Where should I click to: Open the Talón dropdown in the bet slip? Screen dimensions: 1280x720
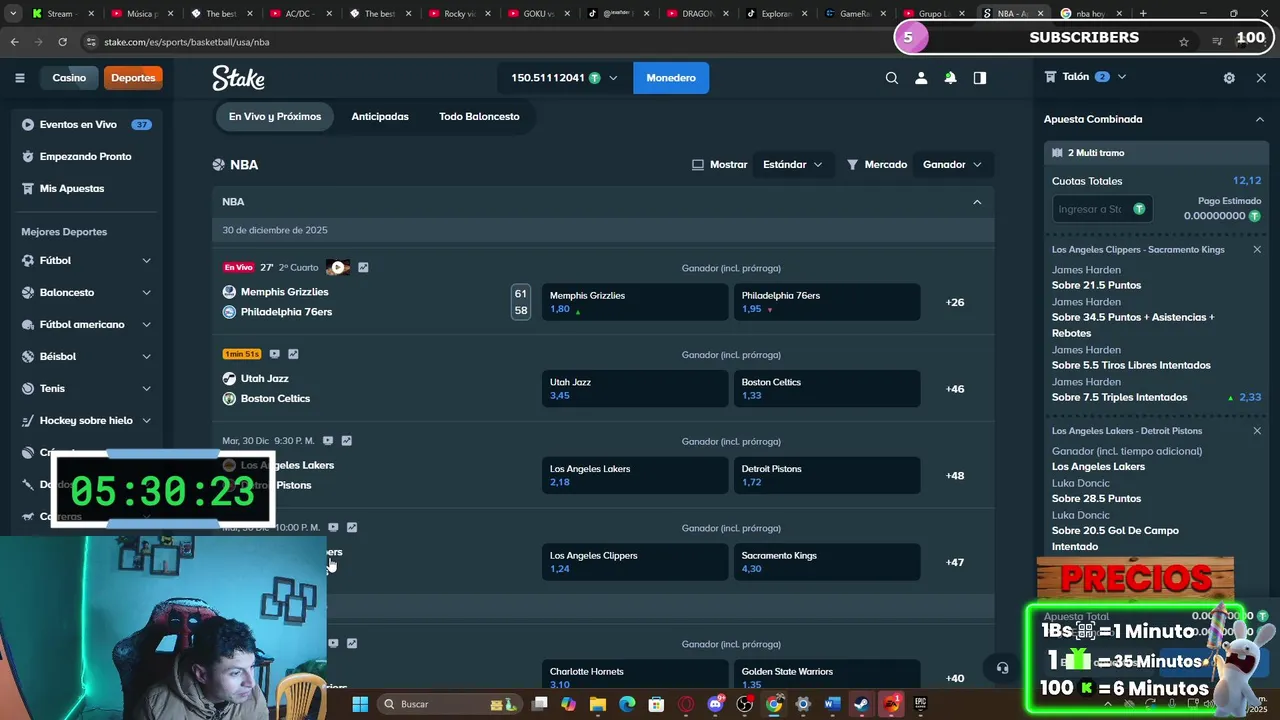tap(1122, 77)
